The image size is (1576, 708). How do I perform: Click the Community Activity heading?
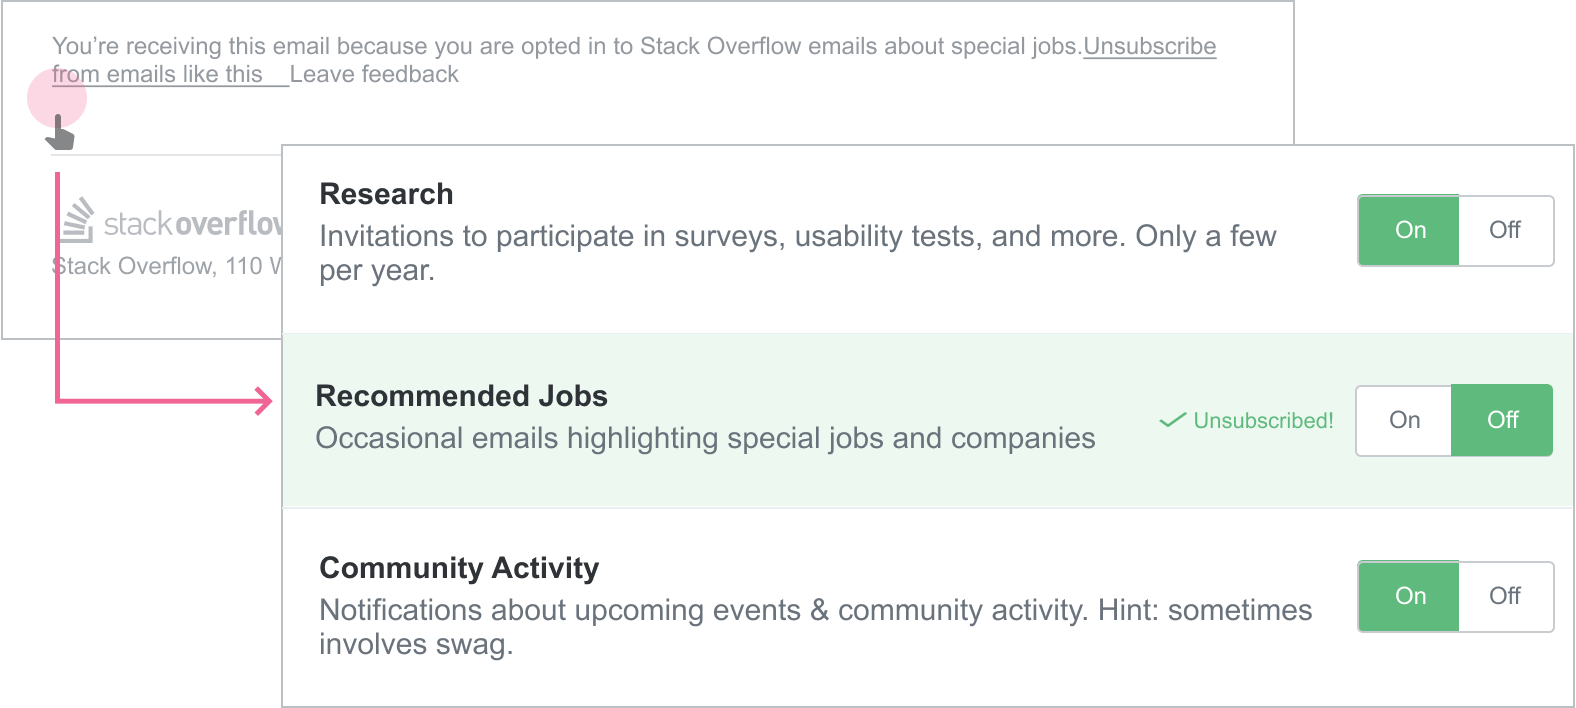pos(459,568)
